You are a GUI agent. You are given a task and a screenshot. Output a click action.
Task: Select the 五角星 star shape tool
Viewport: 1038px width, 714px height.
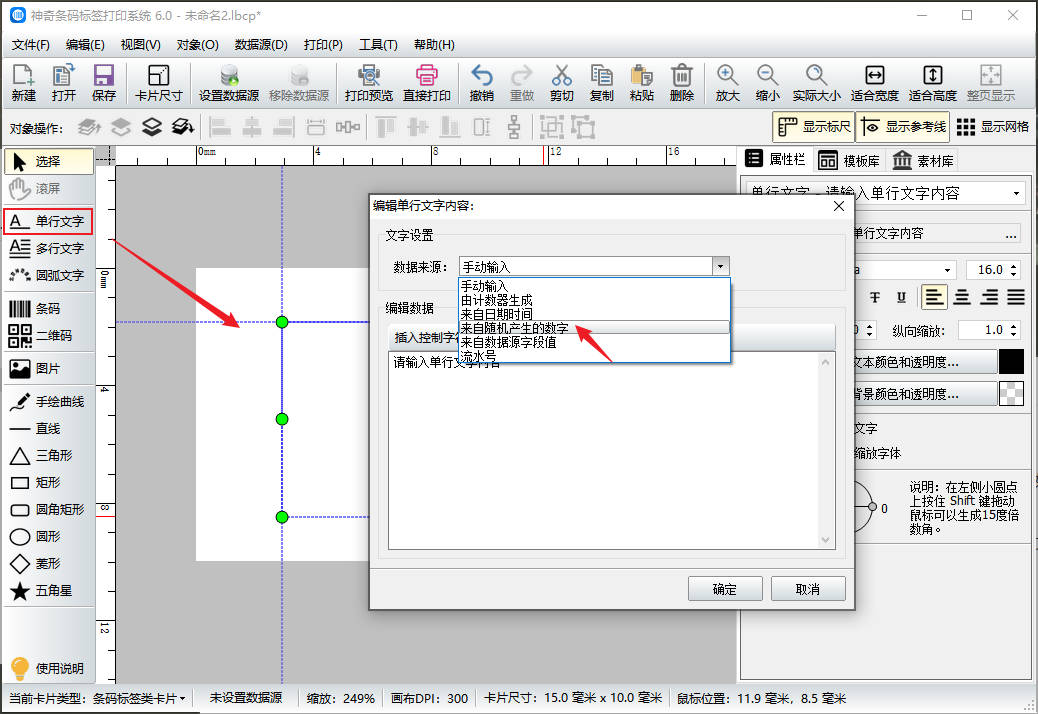coord(48,591)
